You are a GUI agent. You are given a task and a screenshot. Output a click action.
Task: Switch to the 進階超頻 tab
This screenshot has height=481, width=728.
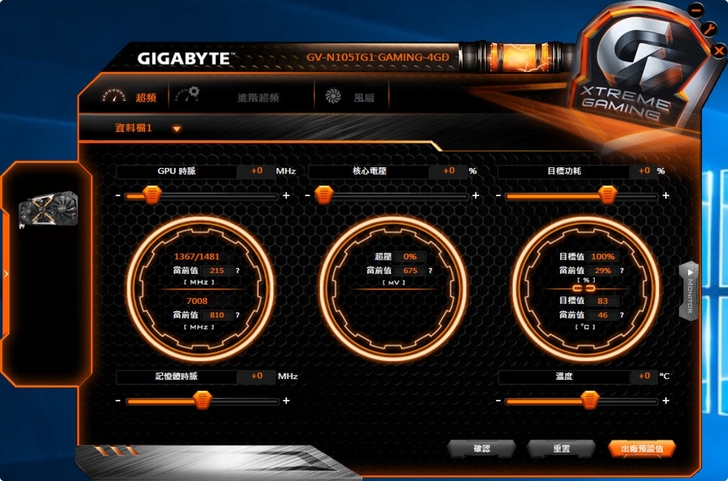coord(258,98)
